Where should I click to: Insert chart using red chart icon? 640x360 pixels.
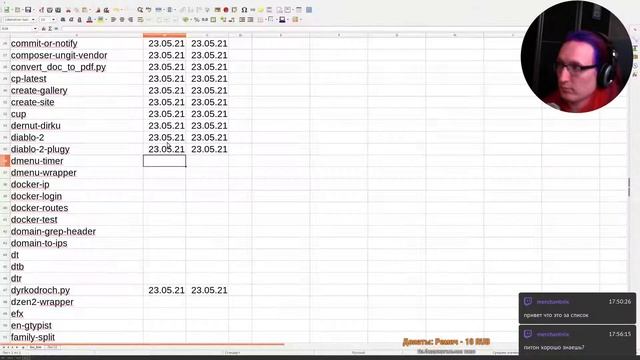coord(226,10)
